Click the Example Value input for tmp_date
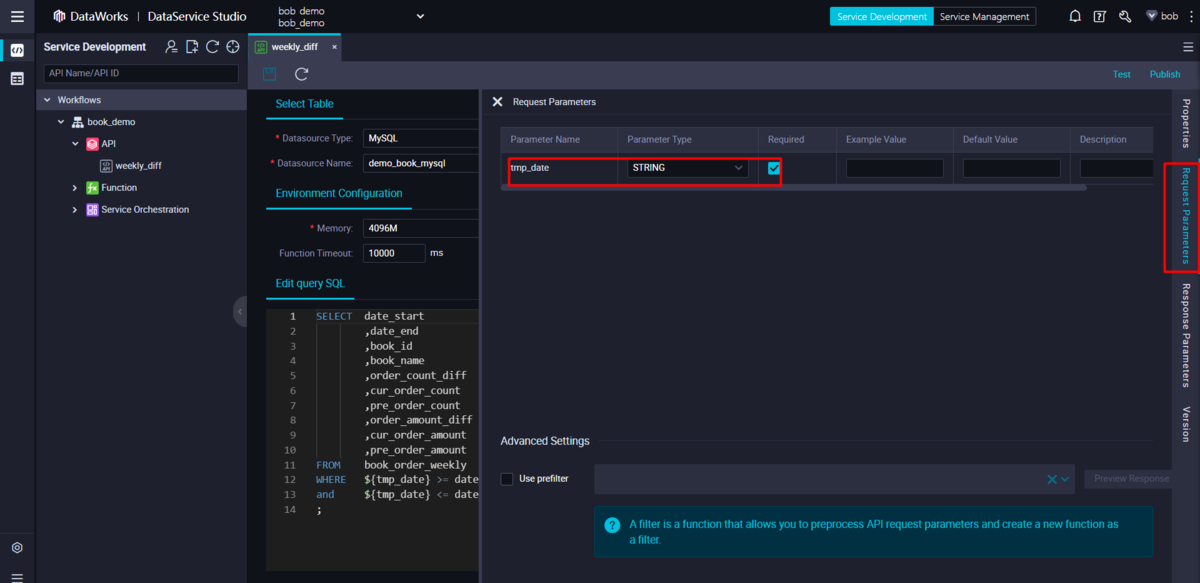This screenshot has height=583, width=1200. point(894,168)
